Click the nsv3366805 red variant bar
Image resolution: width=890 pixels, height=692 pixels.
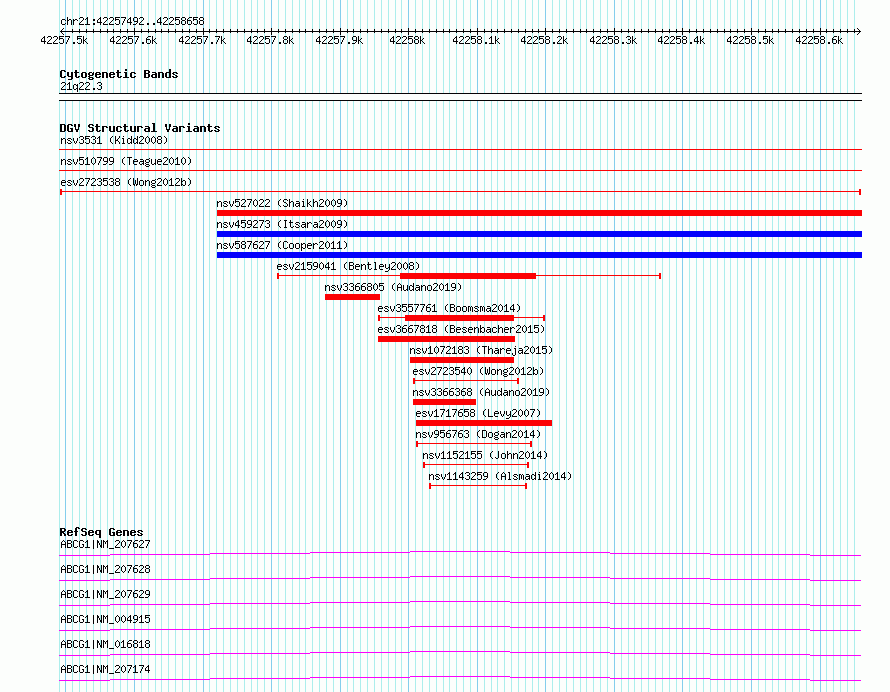point(352,297)
